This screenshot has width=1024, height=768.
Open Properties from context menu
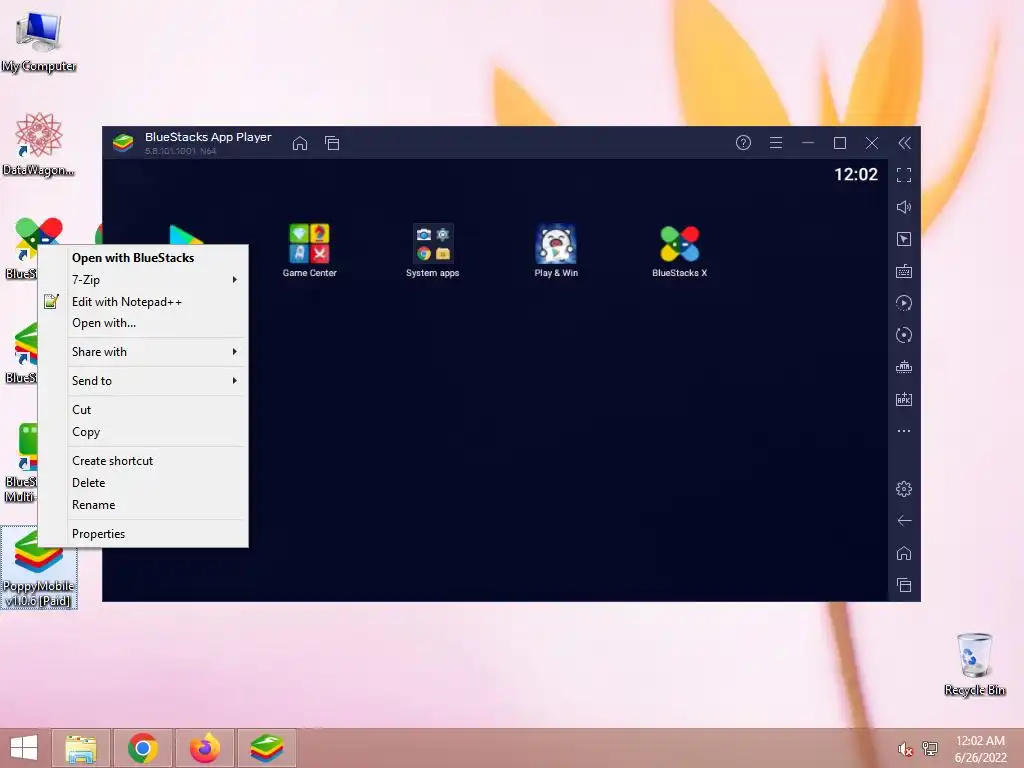(x=144, y=534)
